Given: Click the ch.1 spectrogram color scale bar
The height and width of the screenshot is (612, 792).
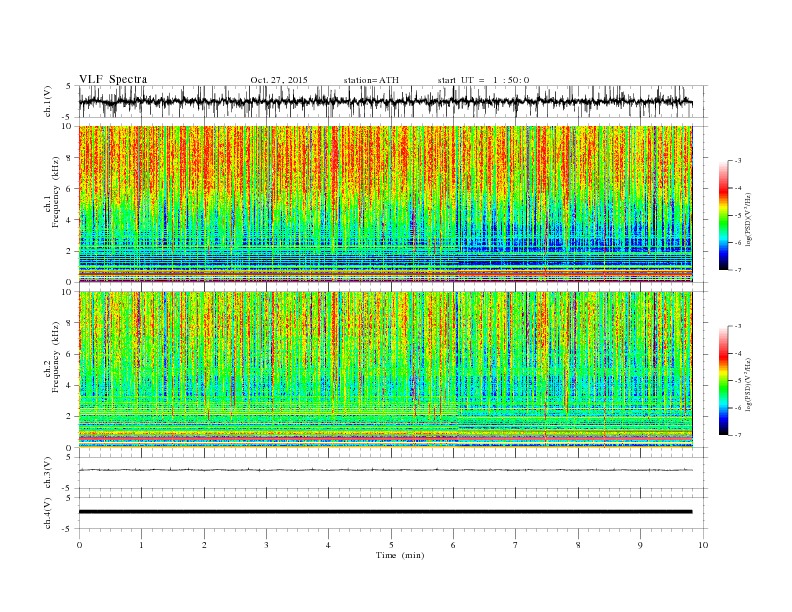Looking at the screenshot, I should point(723,215).
